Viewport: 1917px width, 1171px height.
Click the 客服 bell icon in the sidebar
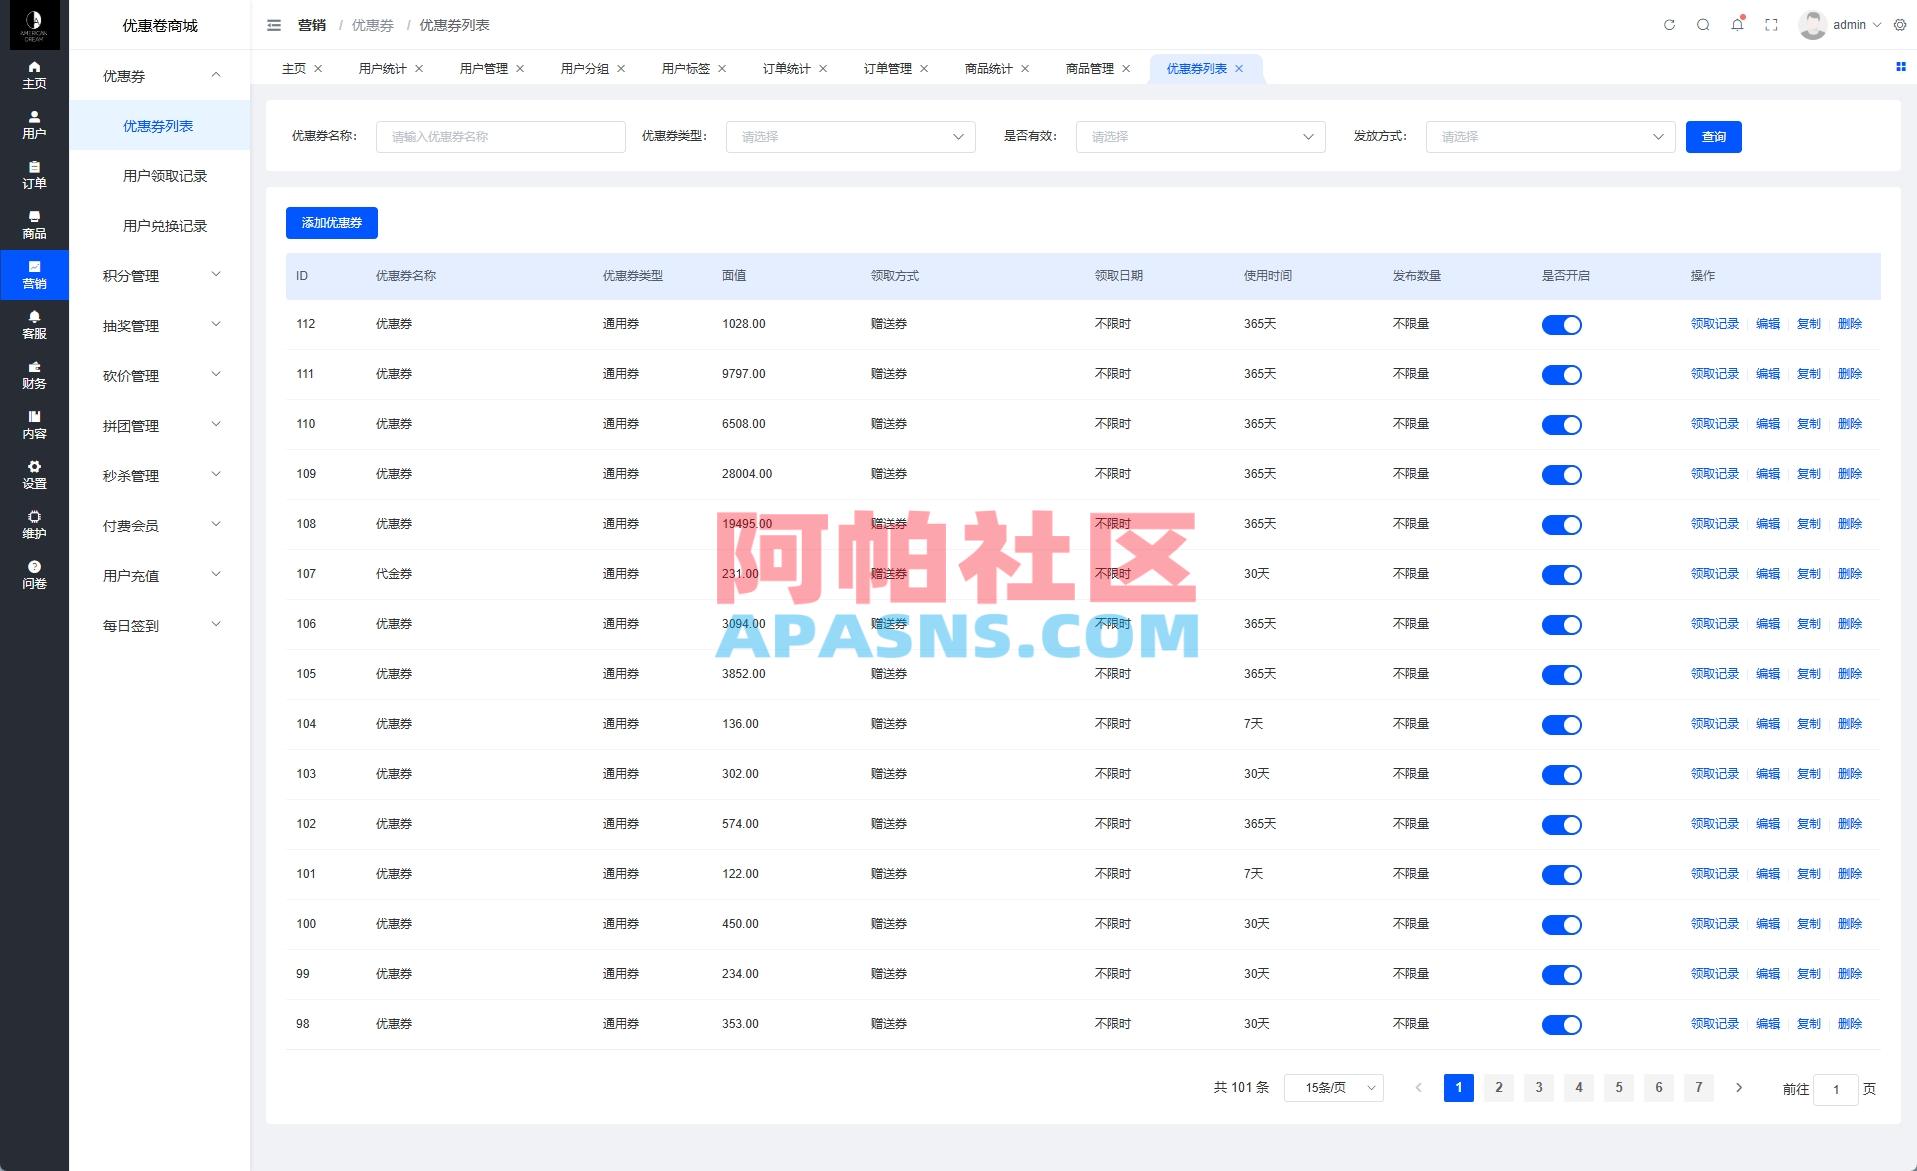coord(34,325)
